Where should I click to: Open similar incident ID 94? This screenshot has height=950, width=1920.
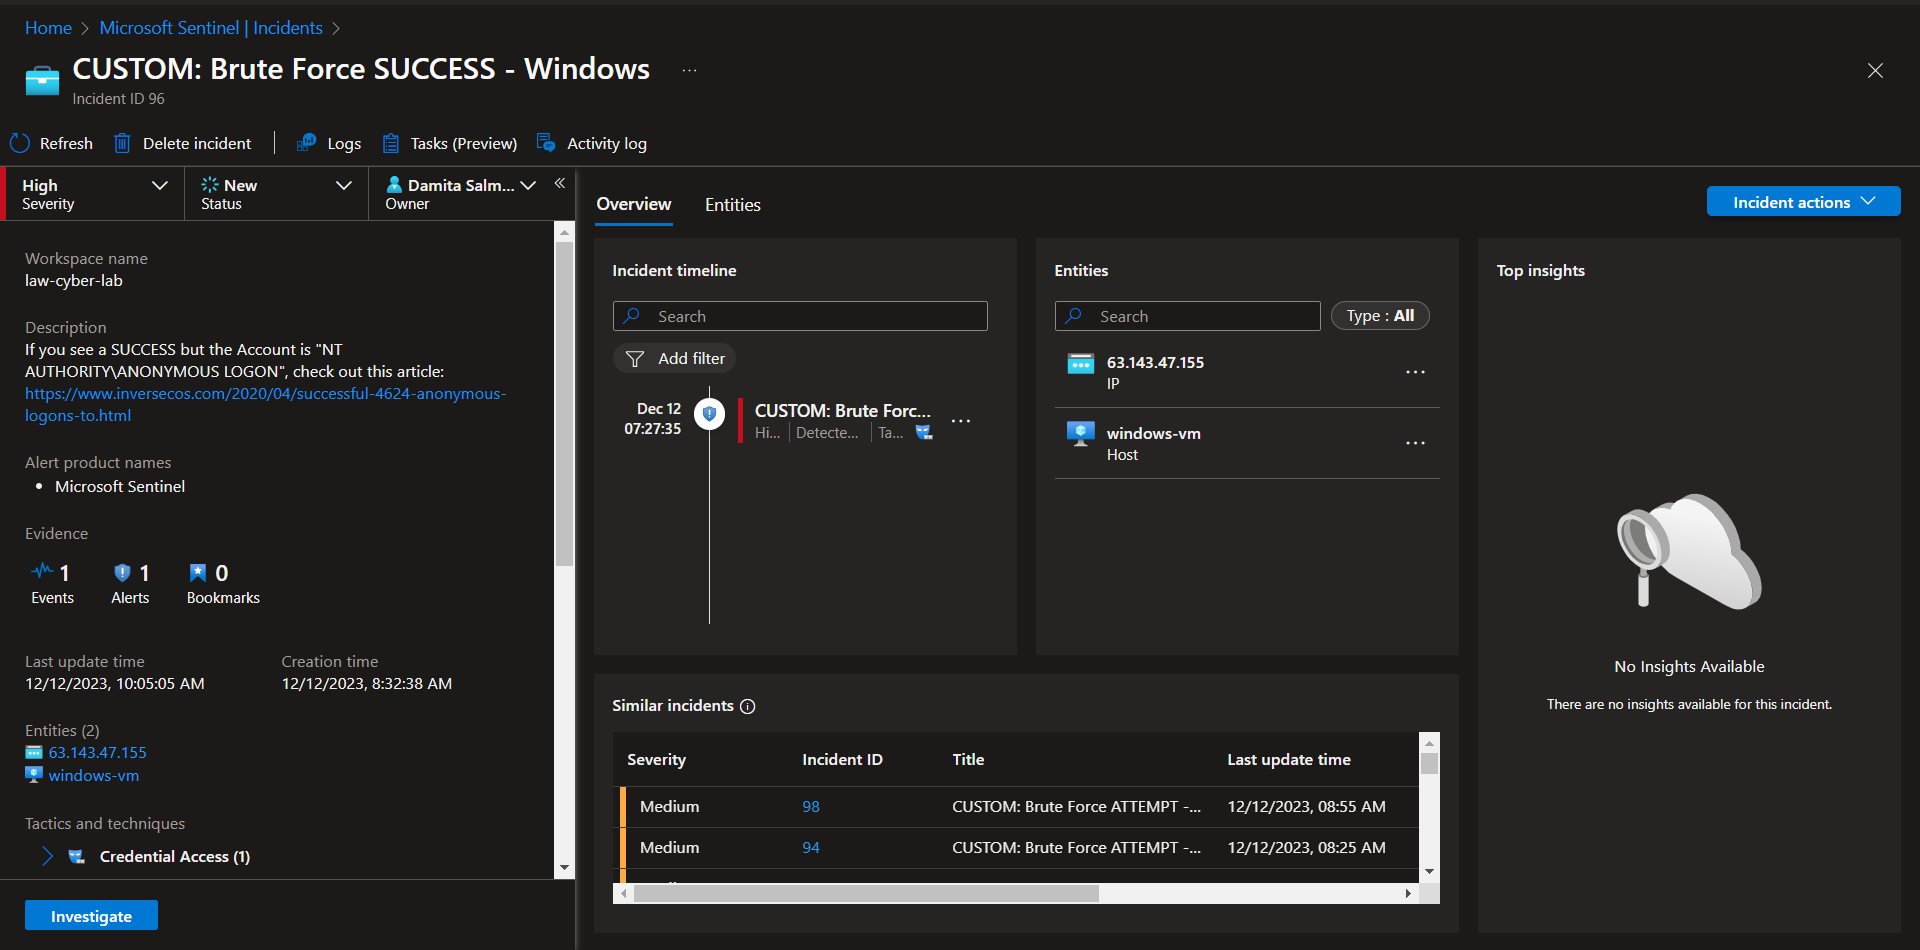811,848
